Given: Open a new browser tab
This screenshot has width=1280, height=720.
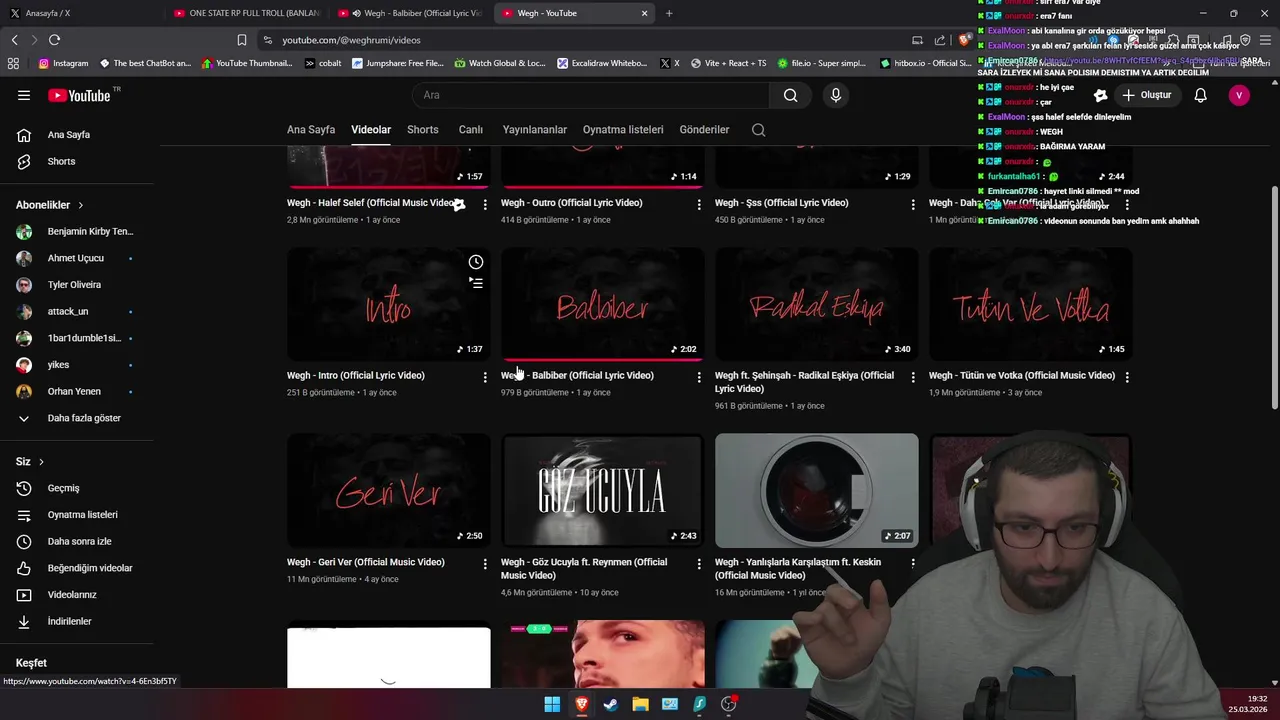Looking at the screenshot, I should [669, 13].
